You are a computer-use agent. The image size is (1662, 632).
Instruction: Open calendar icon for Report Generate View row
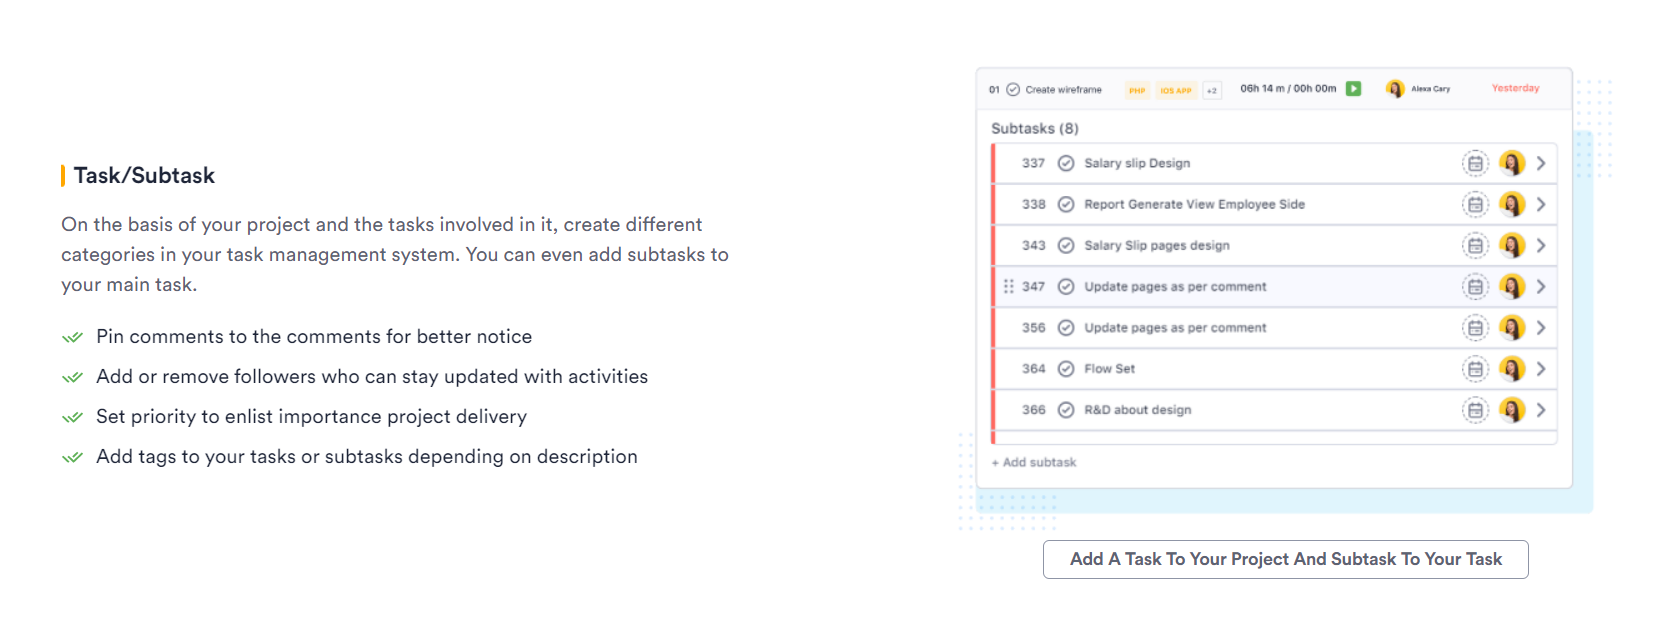coord(1475,204)
